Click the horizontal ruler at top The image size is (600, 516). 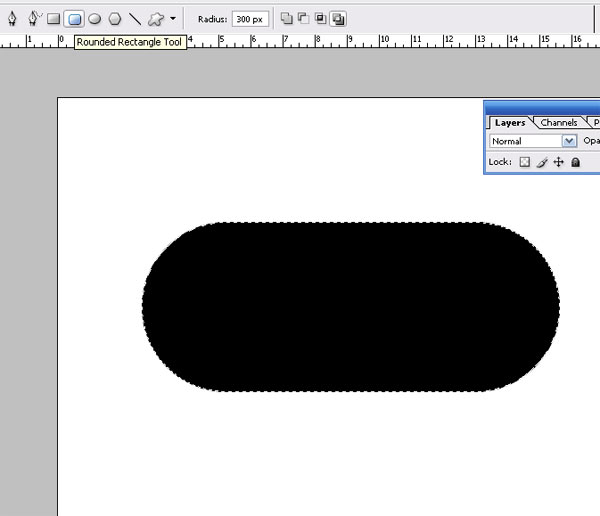[300, 41]
